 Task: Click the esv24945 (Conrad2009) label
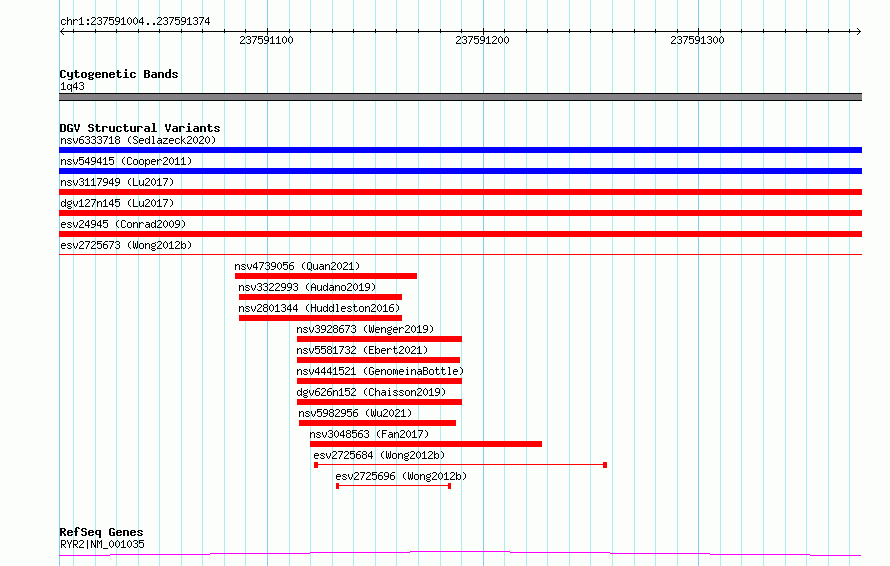123,224
